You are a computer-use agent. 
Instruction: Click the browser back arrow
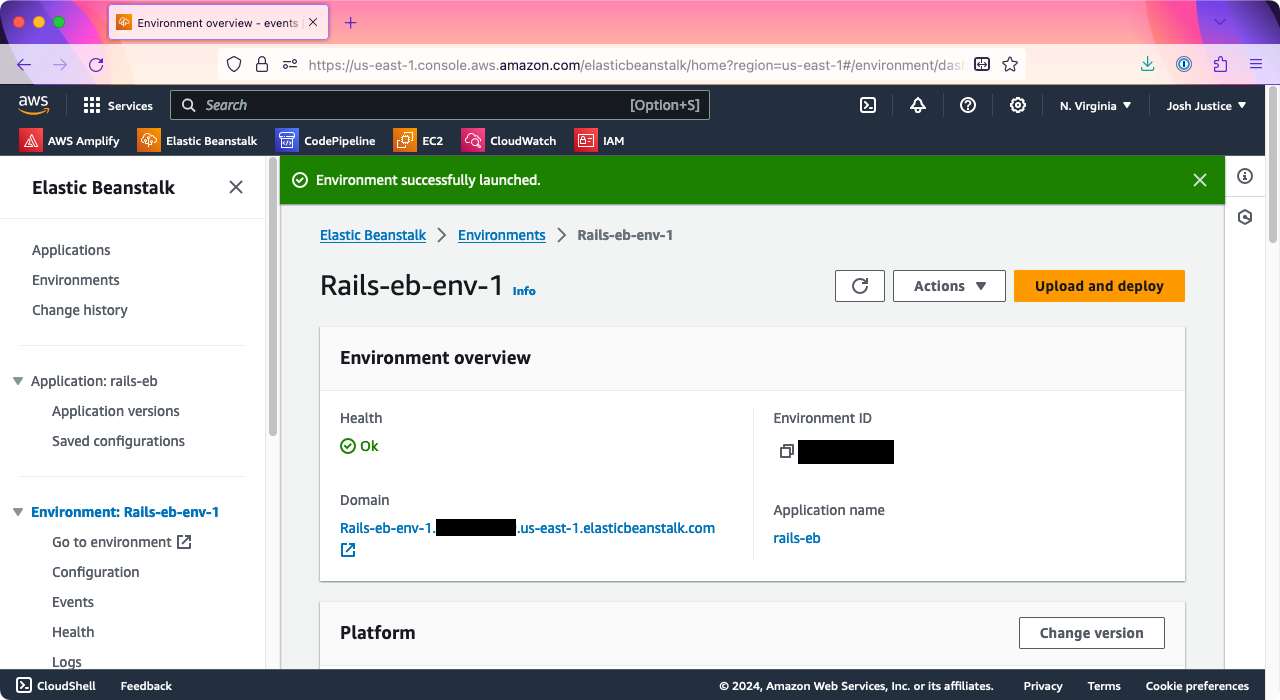click(24, 64)
